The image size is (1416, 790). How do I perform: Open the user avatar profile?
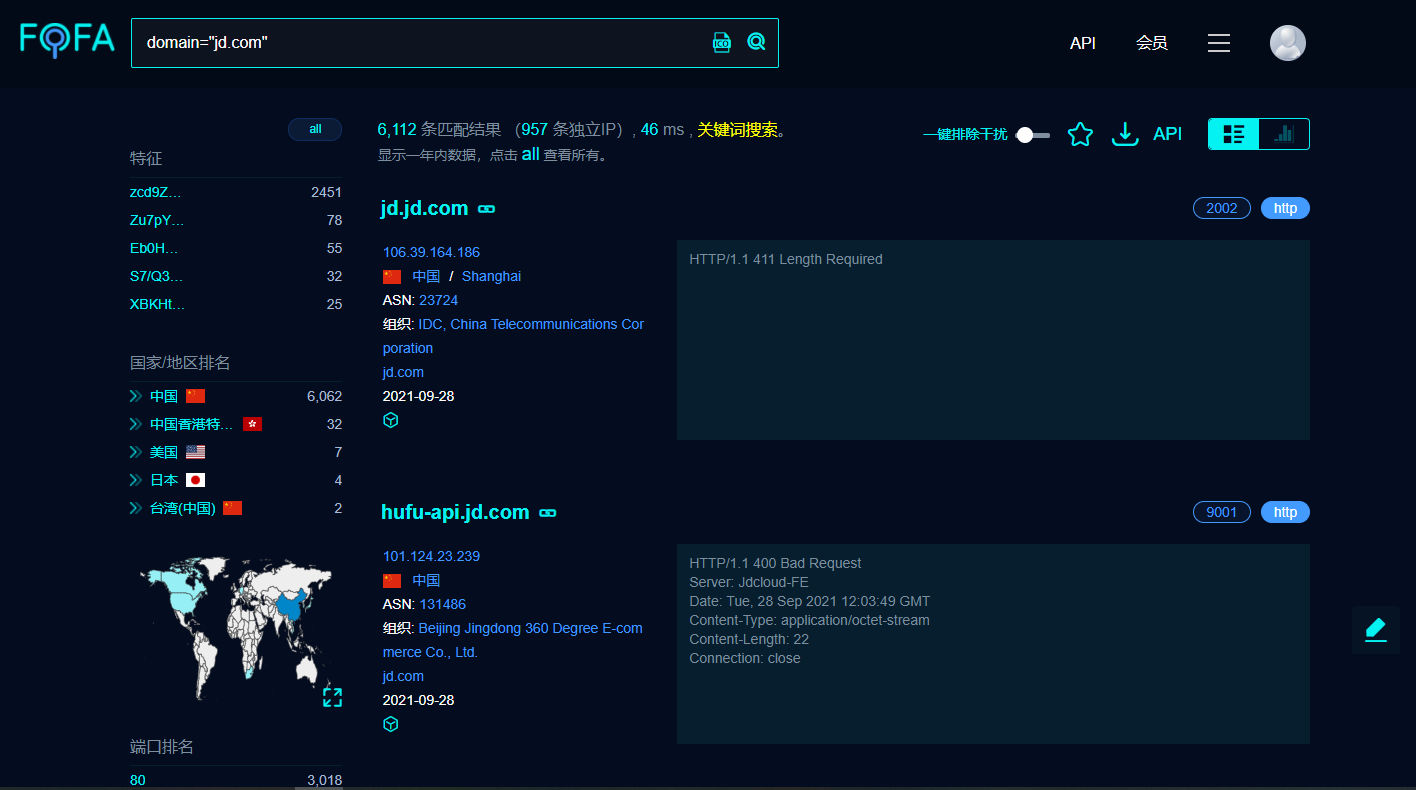[1288, 43]
